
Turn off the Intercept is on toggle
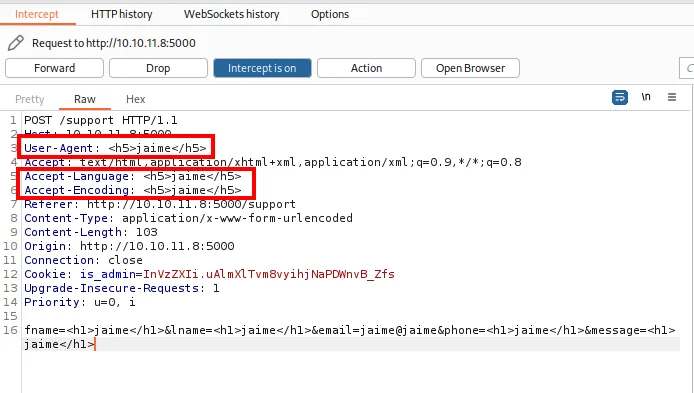[x=262, y=68]
